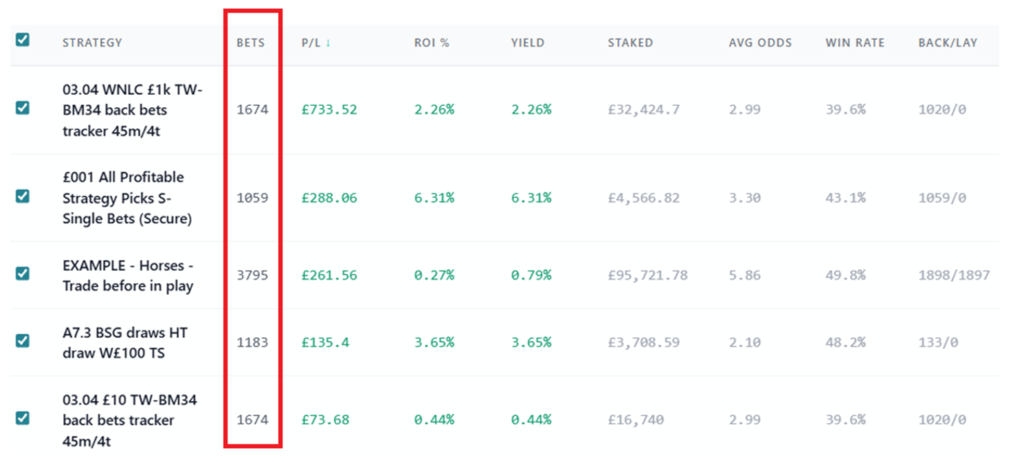Uncheck the 03.04 £10 TW-BM34 strategy checkbox
The height and width of the screenshot is (463, 1024).
(23, 417)
